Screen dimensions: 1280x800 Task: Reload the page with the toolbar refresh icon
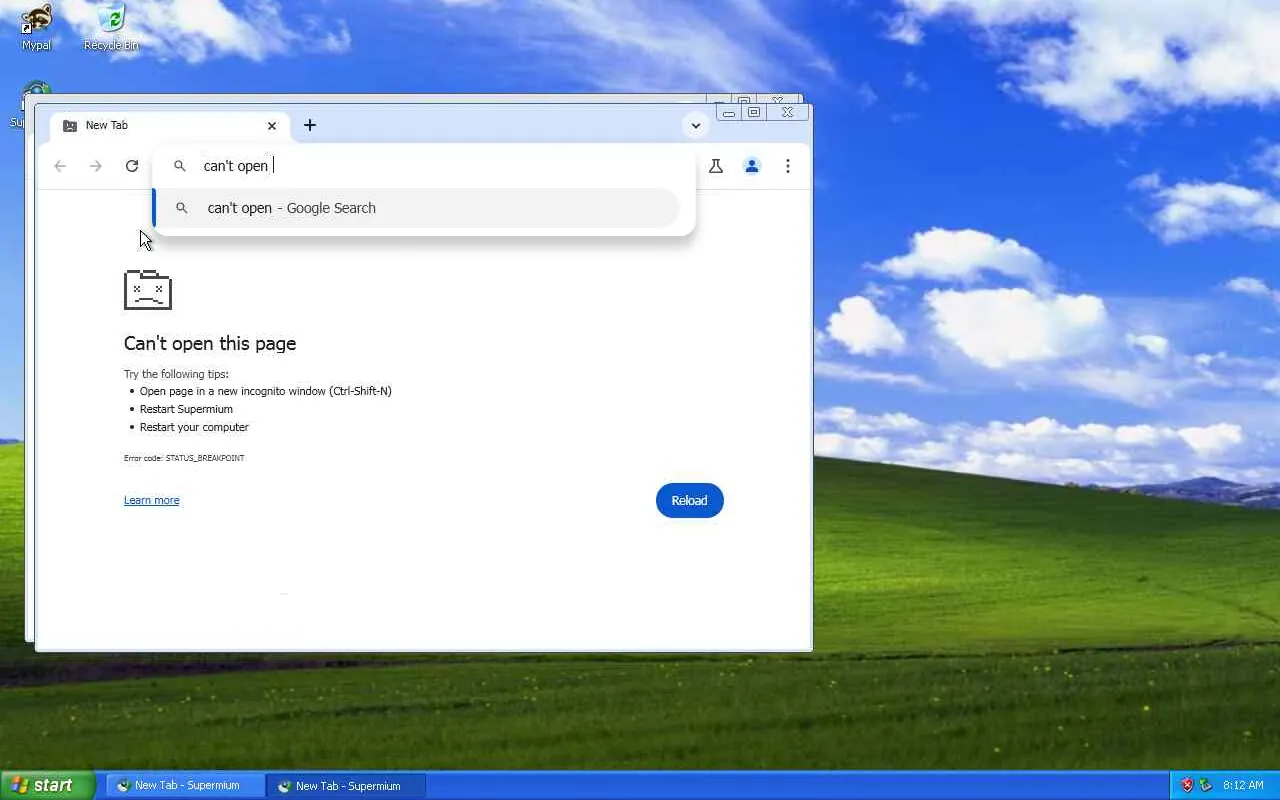click(x=132, y=166)
